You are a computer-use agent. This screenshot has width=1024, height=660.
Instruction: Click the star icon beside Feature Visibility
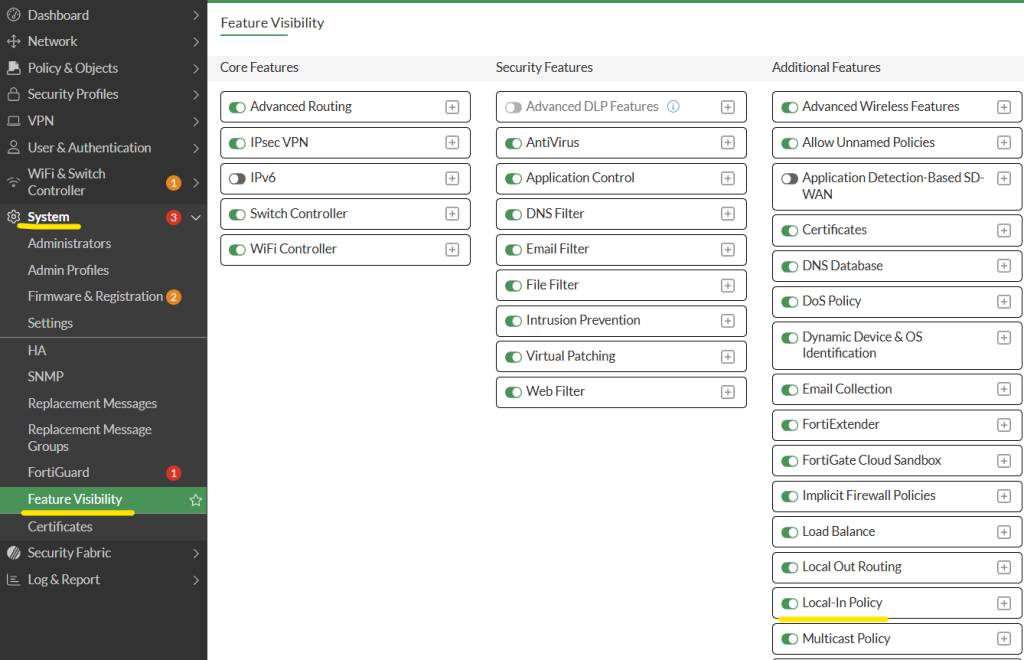pyautogui.click(x=196, y=500)
